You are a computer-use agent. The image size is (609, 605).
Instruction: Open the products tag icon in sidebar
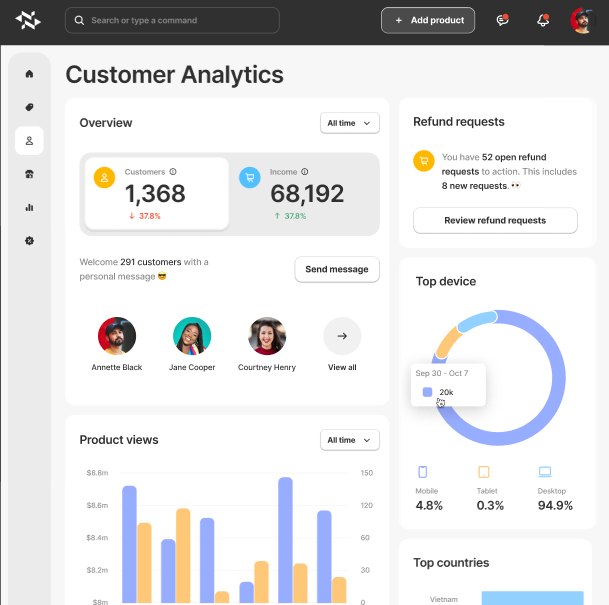[x=29, y=107]
